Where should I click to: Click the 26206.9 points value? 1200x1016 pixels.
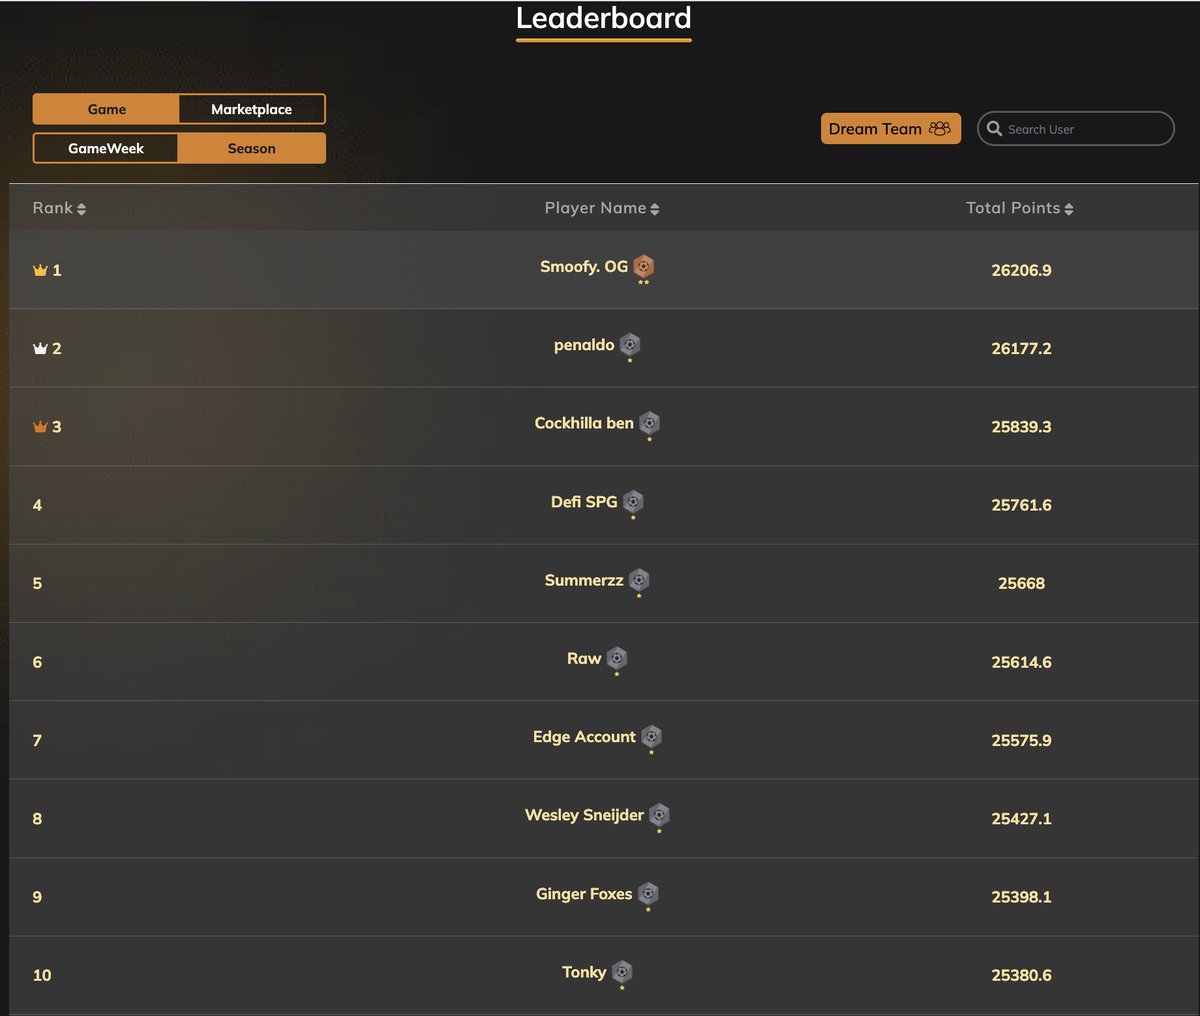[x=1021, y=270]
